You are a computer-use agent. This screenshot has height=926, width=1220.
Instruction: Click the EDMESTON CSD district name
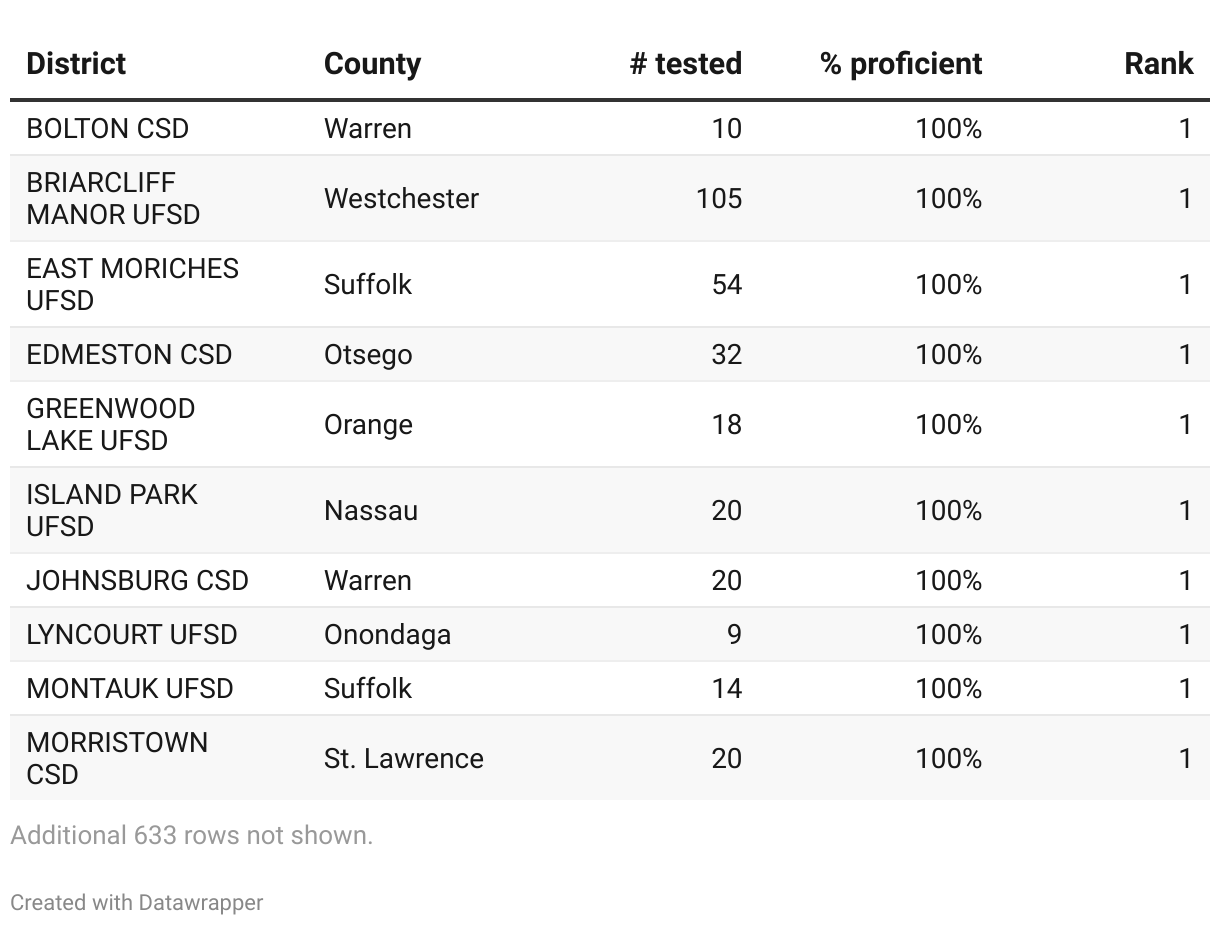tap(129, 355)
